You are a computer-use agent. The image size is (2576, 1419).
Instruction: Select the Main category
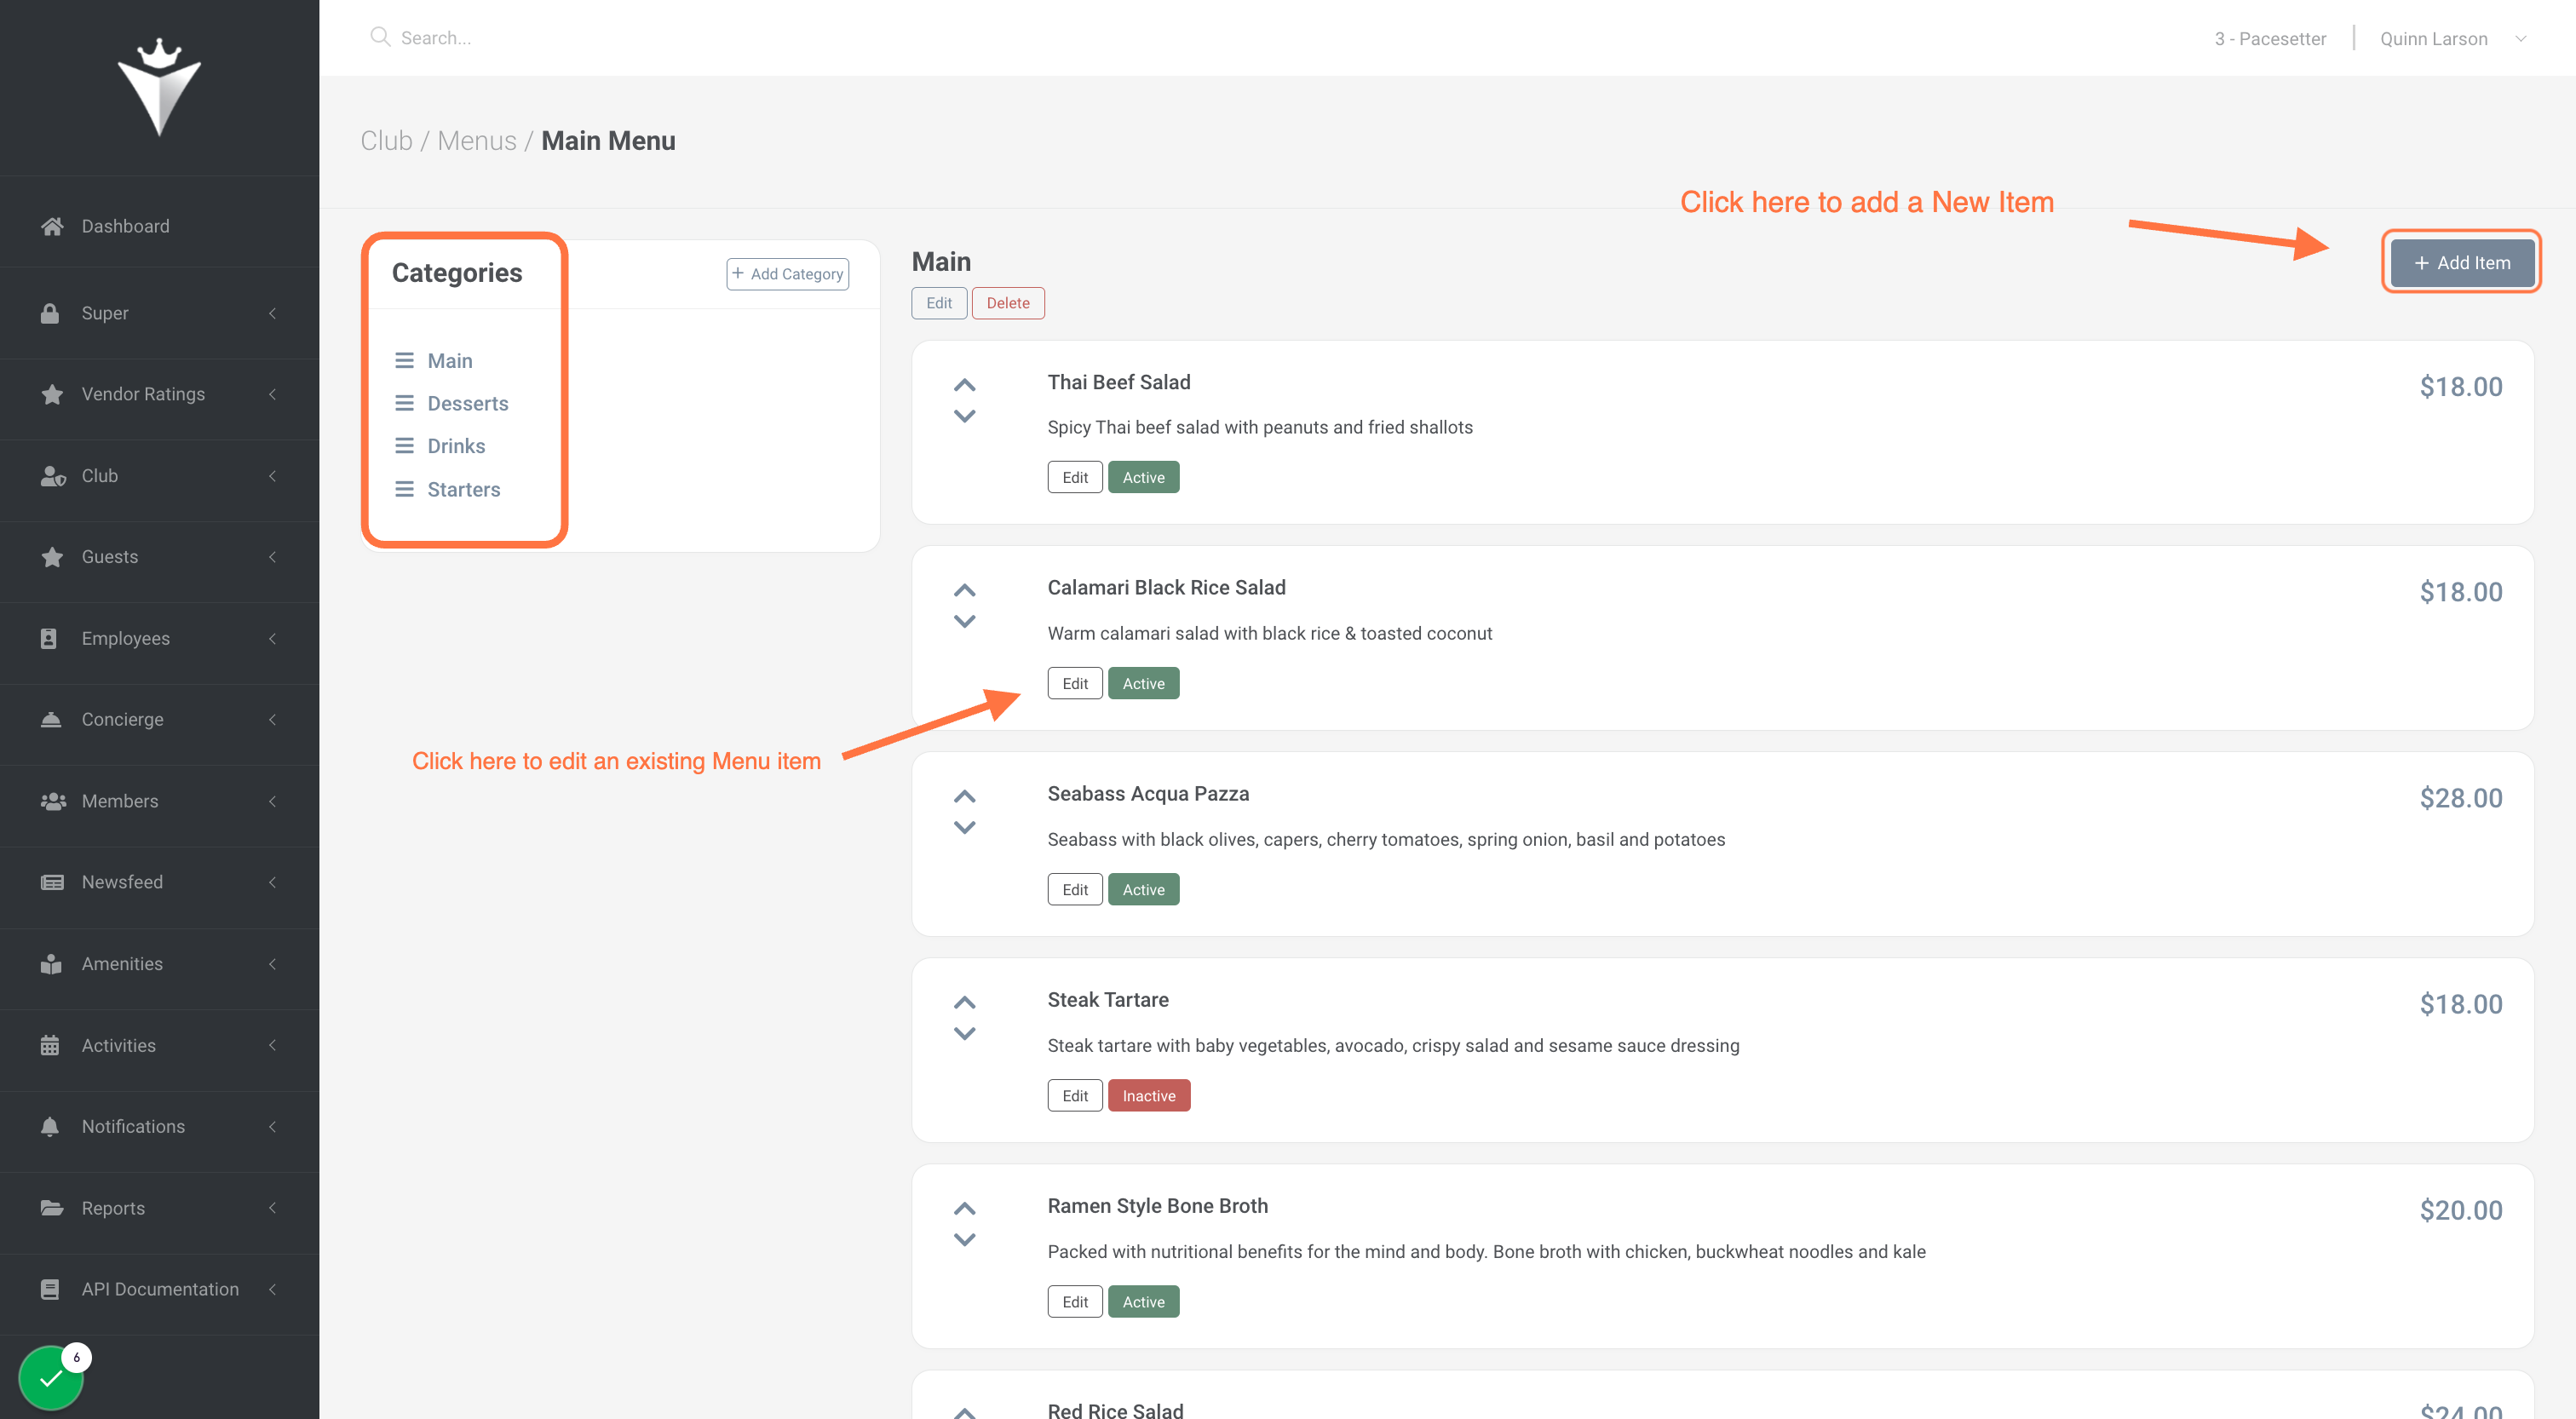[x=449, y=360]
